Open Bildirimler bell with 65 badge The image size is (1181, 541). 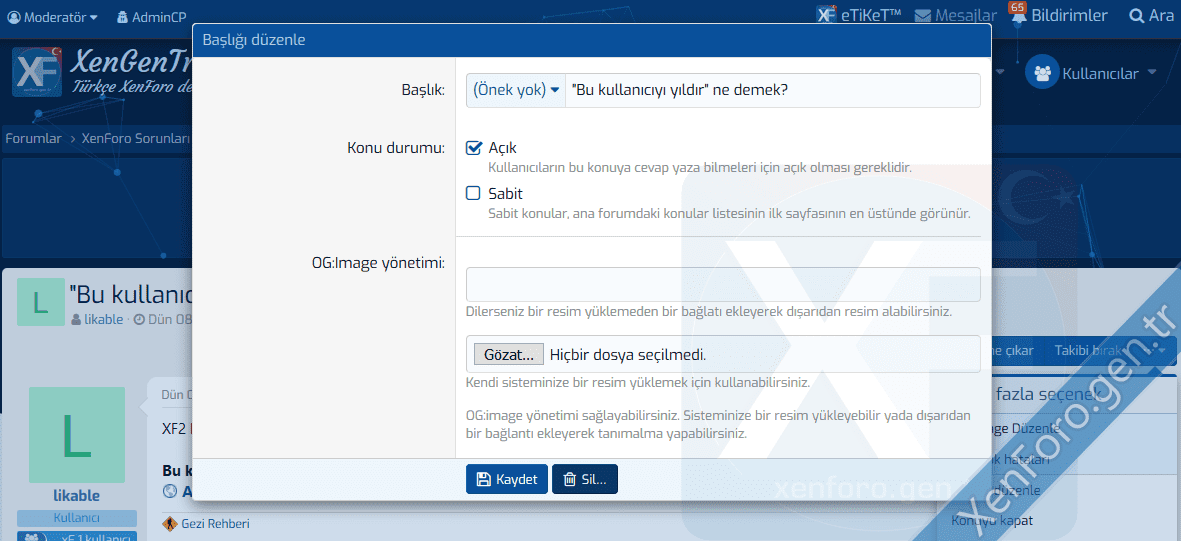coord(1018,16)
